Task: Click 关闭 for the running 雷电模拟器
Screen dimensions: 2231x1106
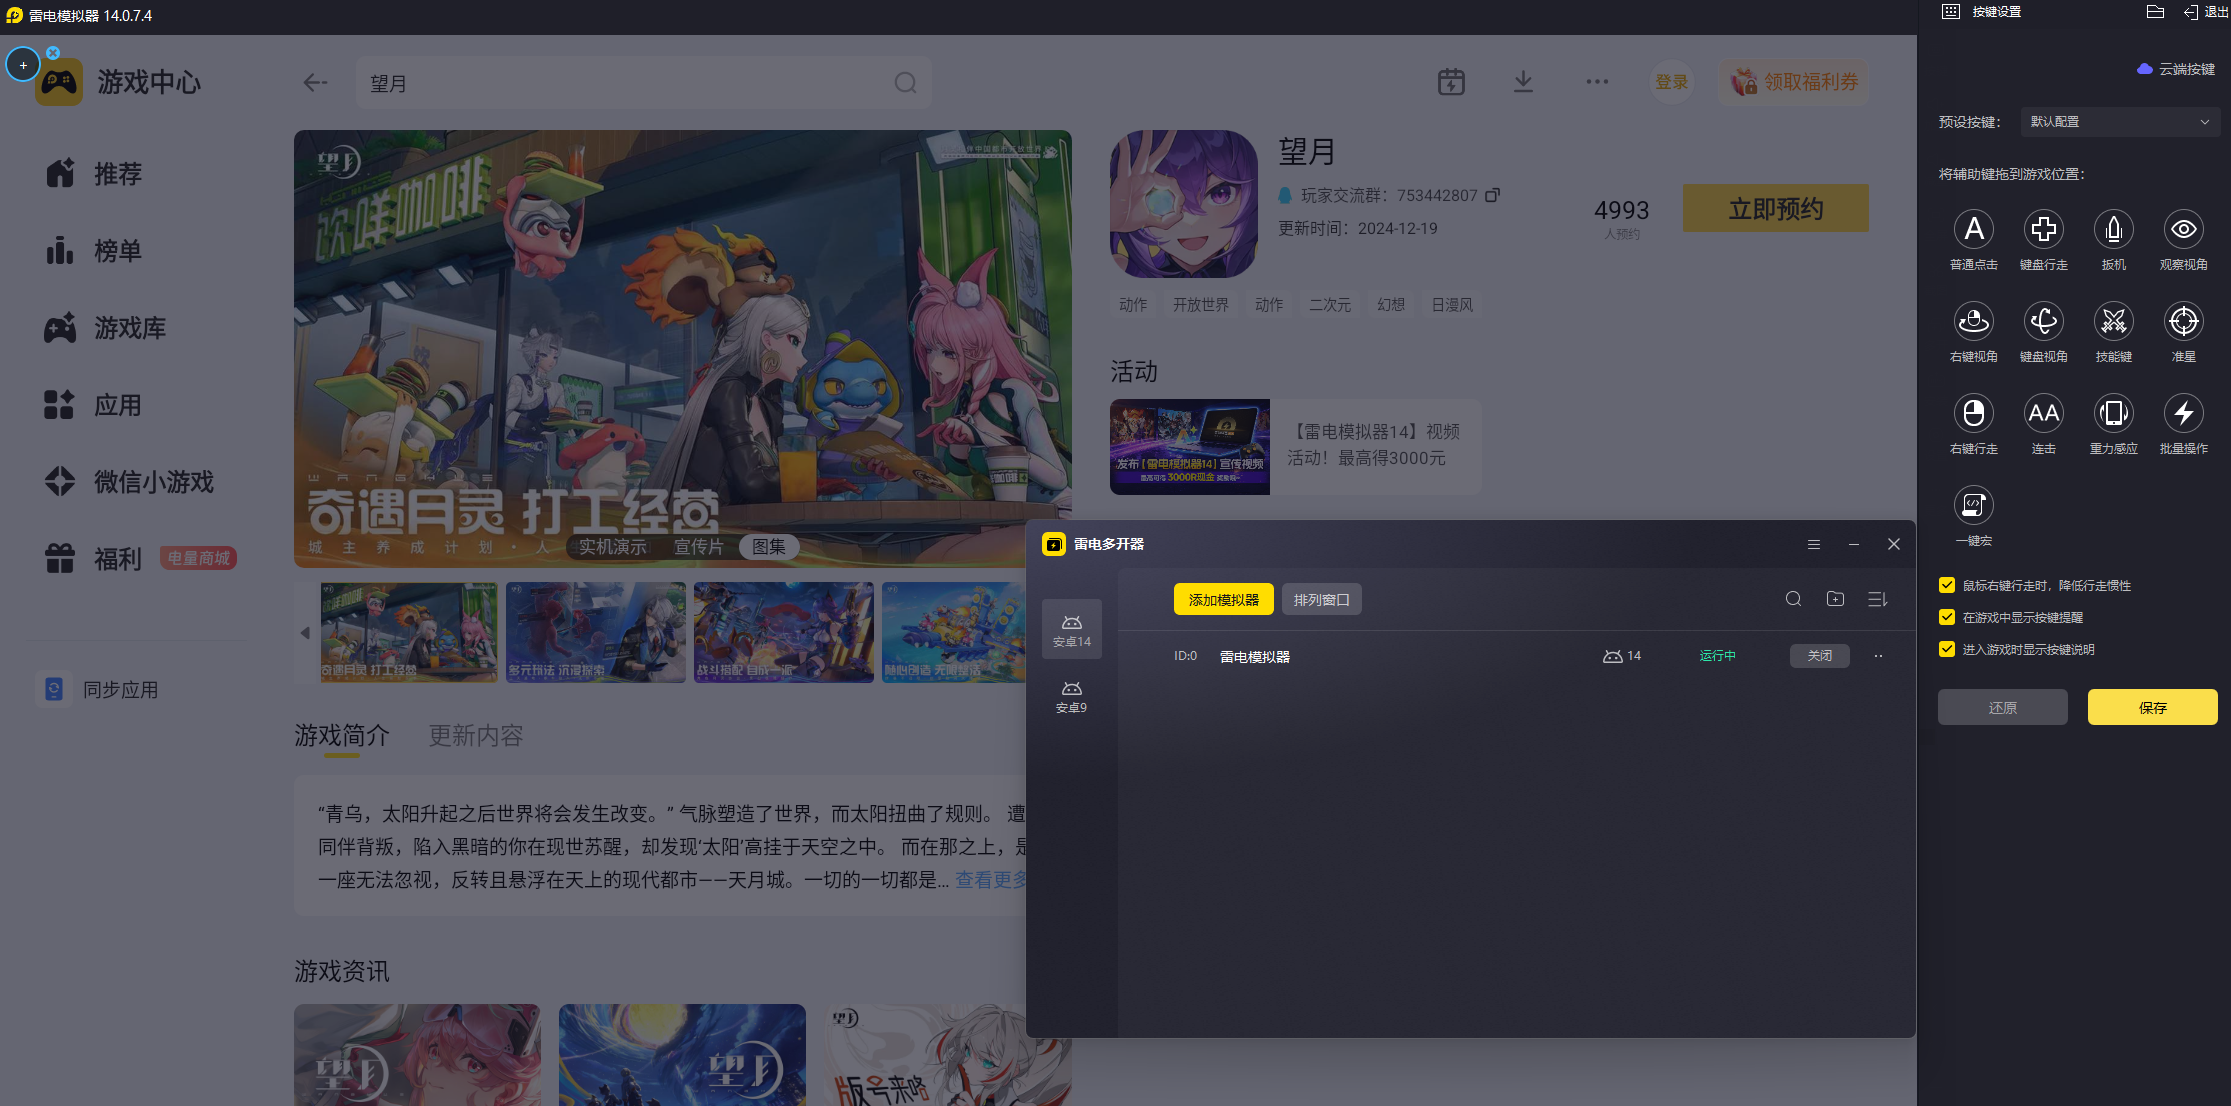Action: [x=1820, y=656]
